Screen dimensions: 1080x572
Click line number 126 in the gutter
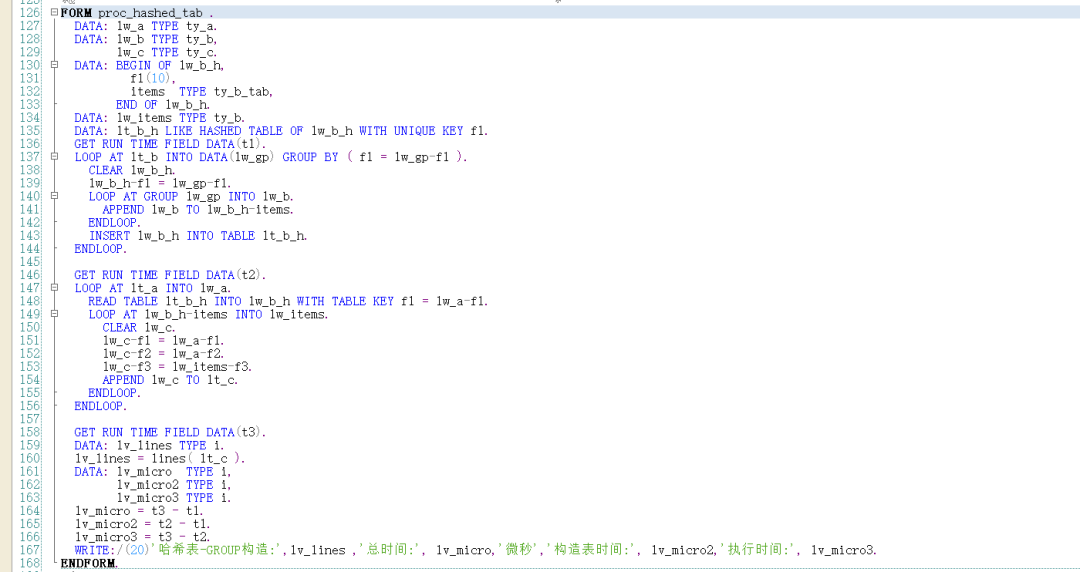(x=30, y=12)
